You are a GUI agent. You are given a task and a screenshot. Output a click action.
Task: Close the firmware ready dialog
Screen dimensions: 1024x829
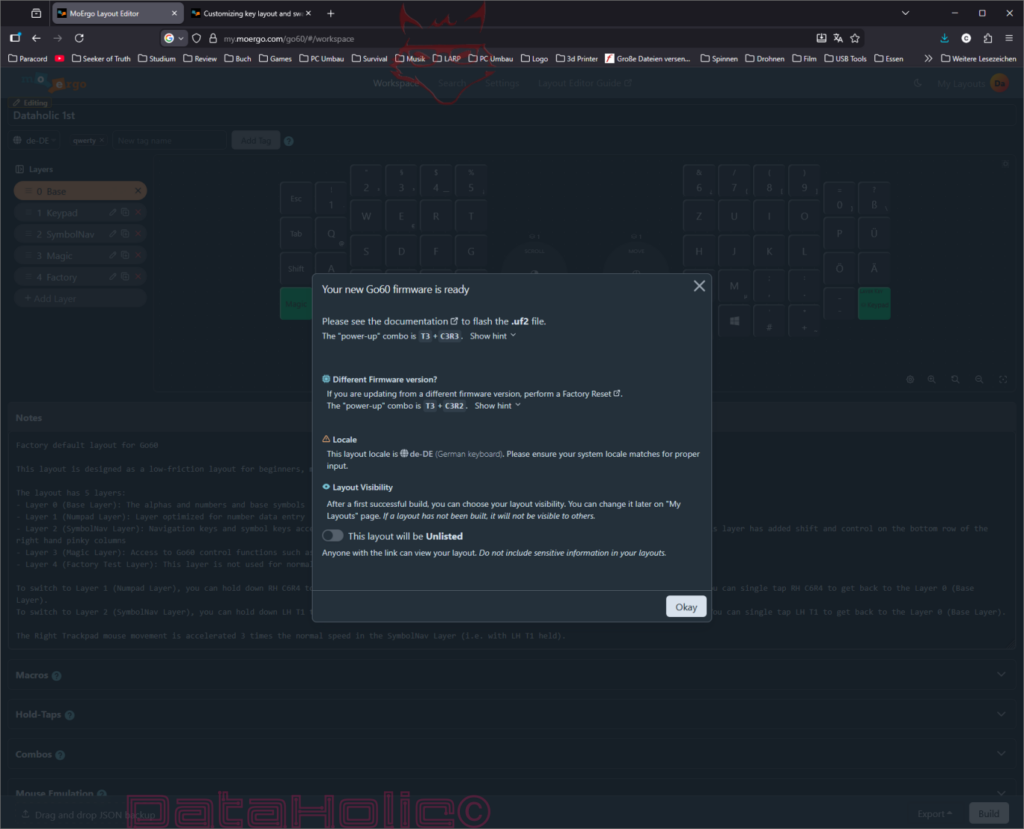[699, 286]
